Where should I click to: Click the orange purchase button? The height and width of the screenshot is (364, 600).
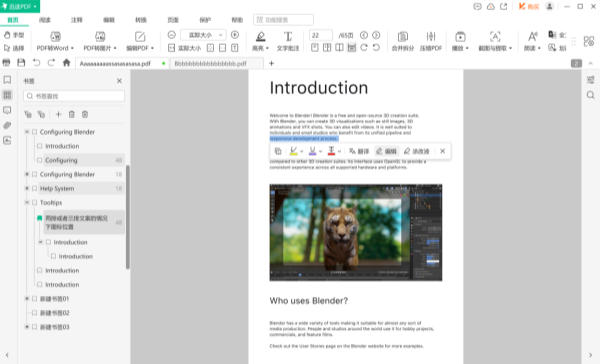(529, 7)
